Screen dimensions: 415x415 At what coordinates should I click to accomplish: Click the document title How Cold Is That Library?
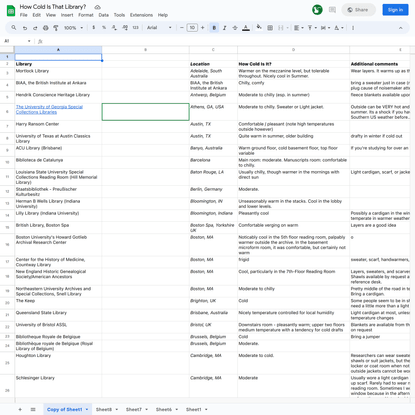(x=53, y=7)
